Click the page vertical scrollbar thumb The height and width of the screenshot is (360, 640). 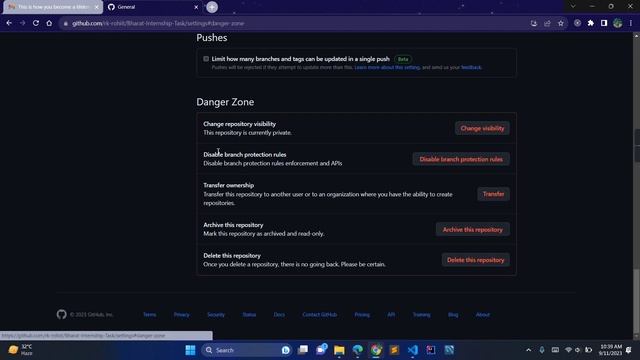pos(636,301)
